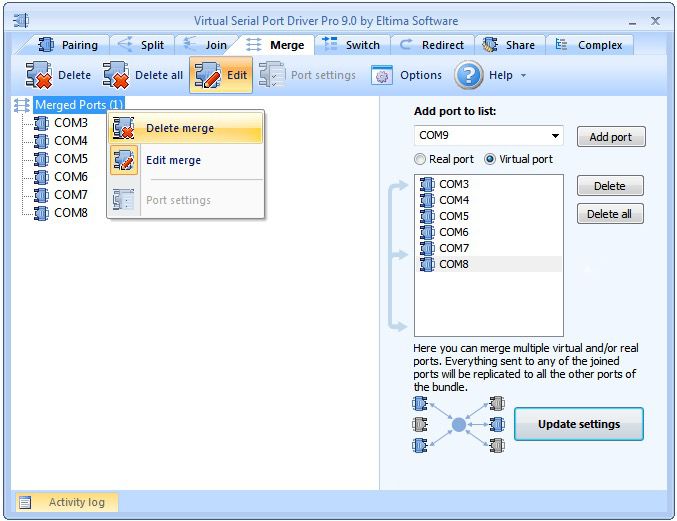Select COM8 text in the merged tree
This screenshot has height=521, width=677.
point(71,213)
